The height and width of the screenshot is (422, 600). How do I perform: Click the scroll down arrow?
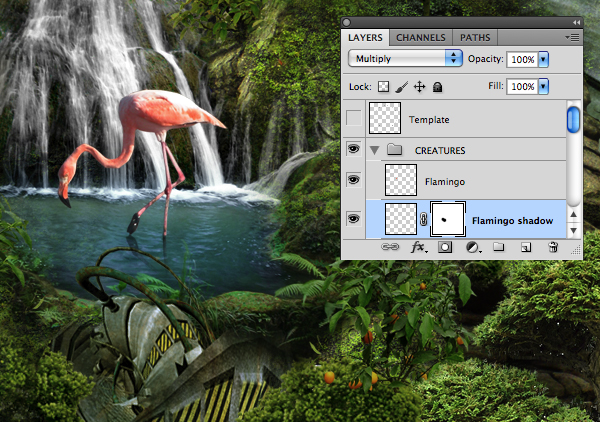pos(573,230)
